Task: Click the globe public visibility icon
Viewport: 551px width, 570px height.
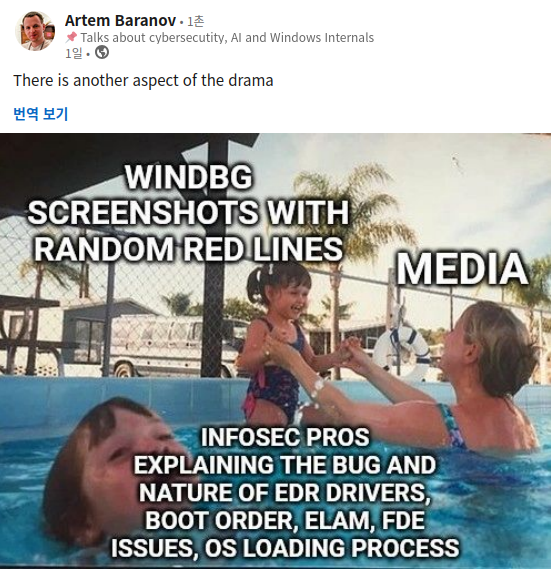Action: 102,53
